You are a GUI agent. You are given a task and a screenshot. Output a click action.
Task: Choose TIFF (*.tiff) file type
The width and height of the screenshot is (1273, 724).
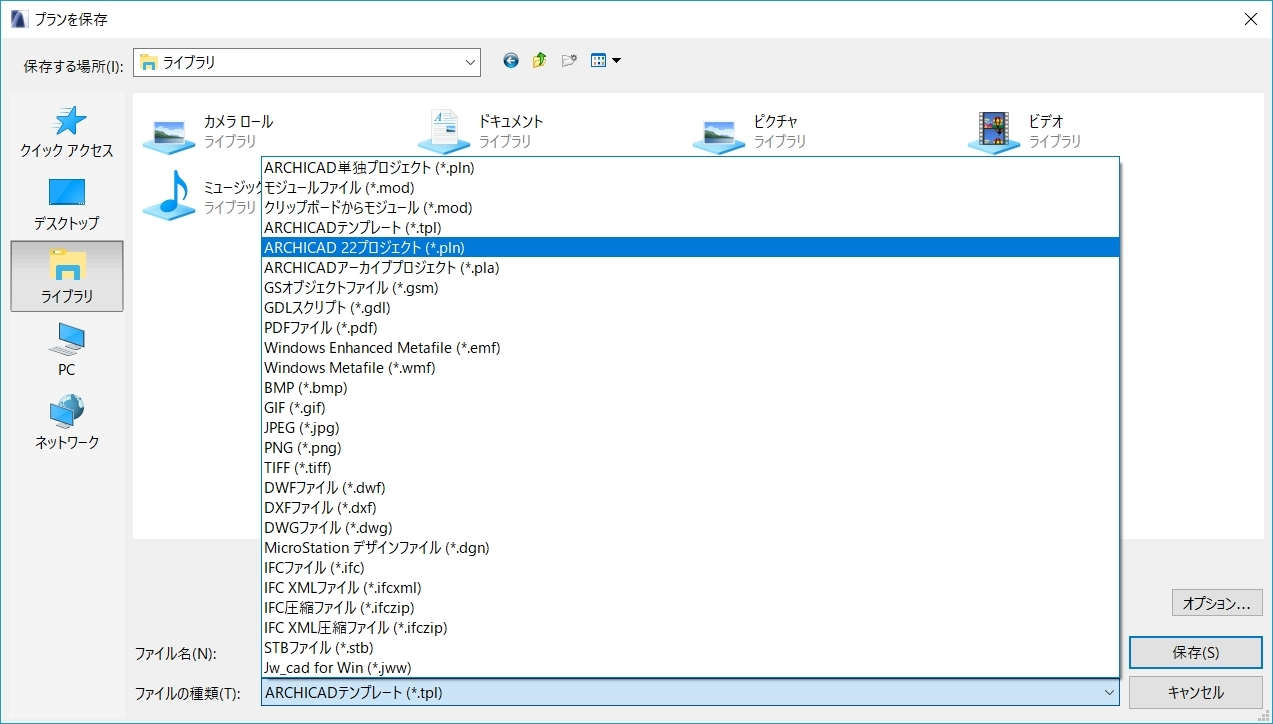(690, 468)
